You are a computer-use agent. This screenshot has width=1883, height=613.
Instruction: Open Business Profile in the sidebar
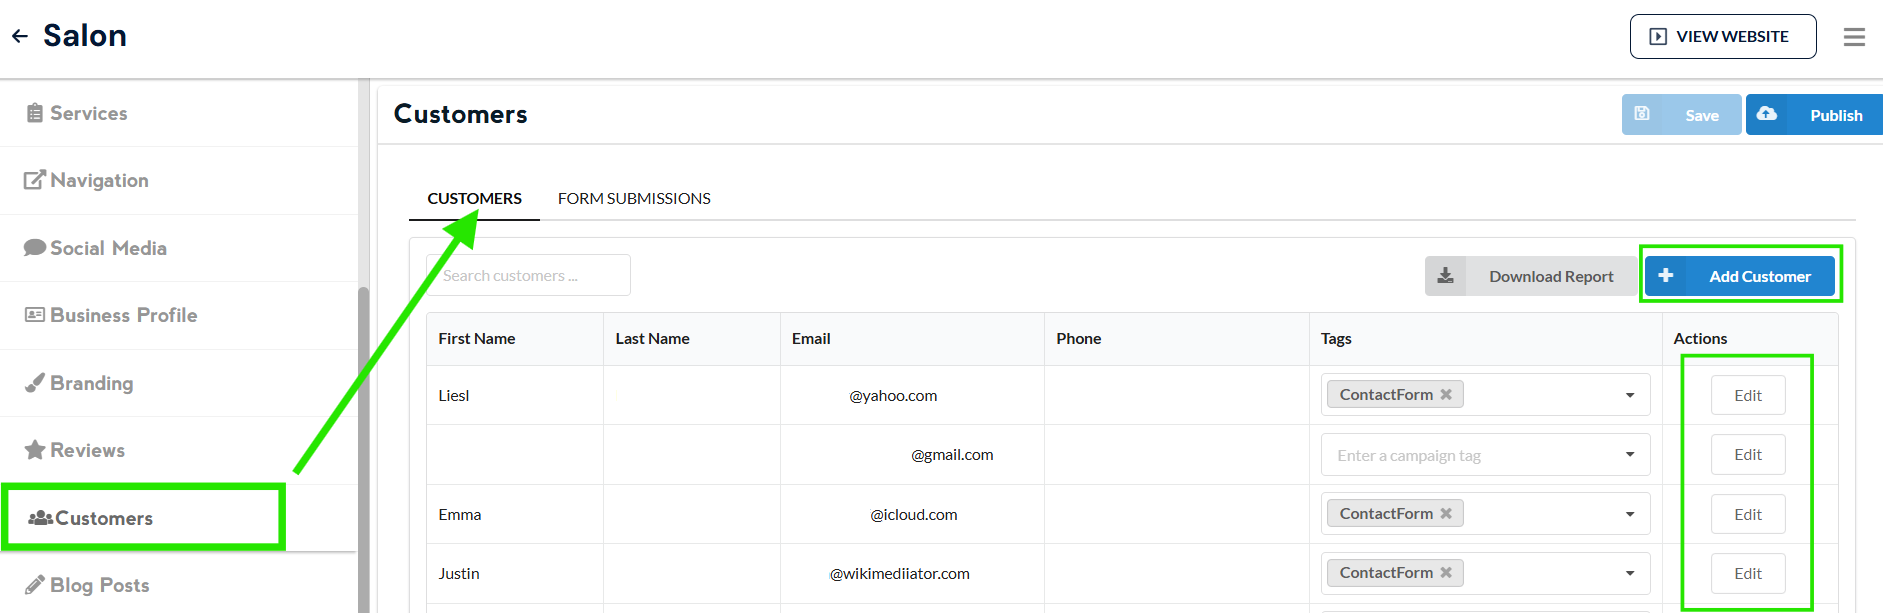click(123, 316)
